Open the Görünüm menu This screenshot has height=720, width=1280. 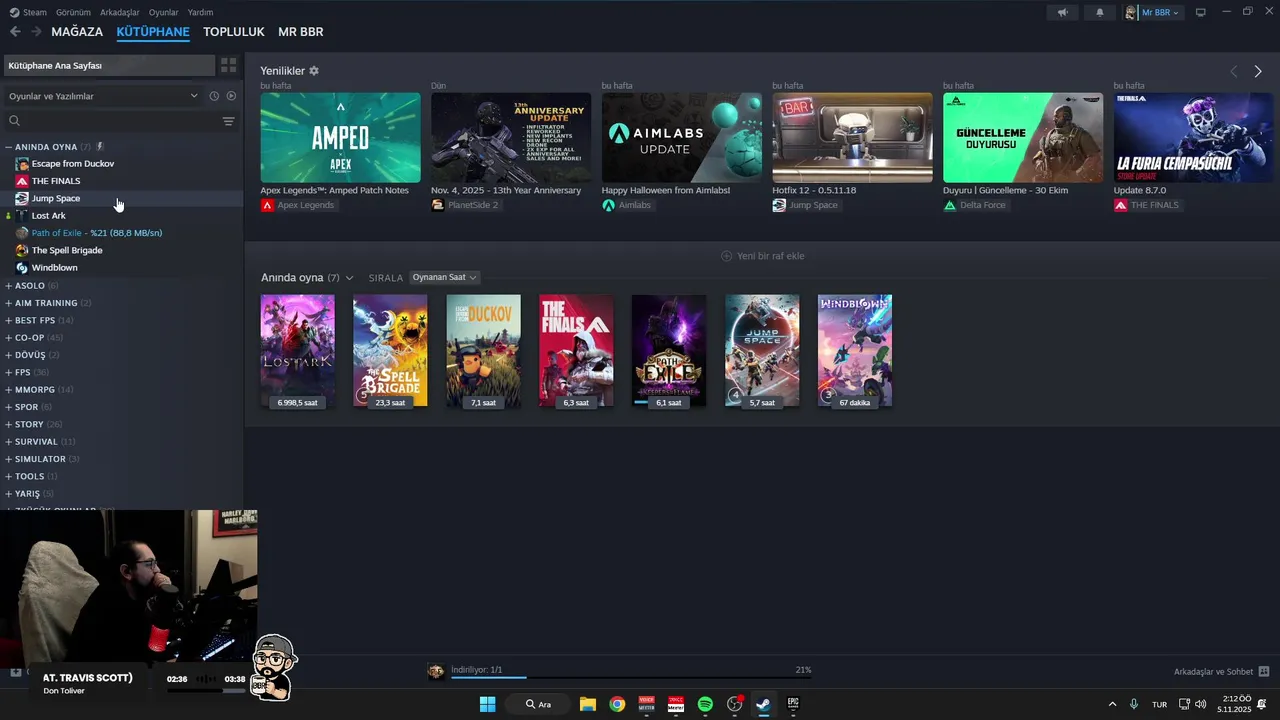(73, 12)
